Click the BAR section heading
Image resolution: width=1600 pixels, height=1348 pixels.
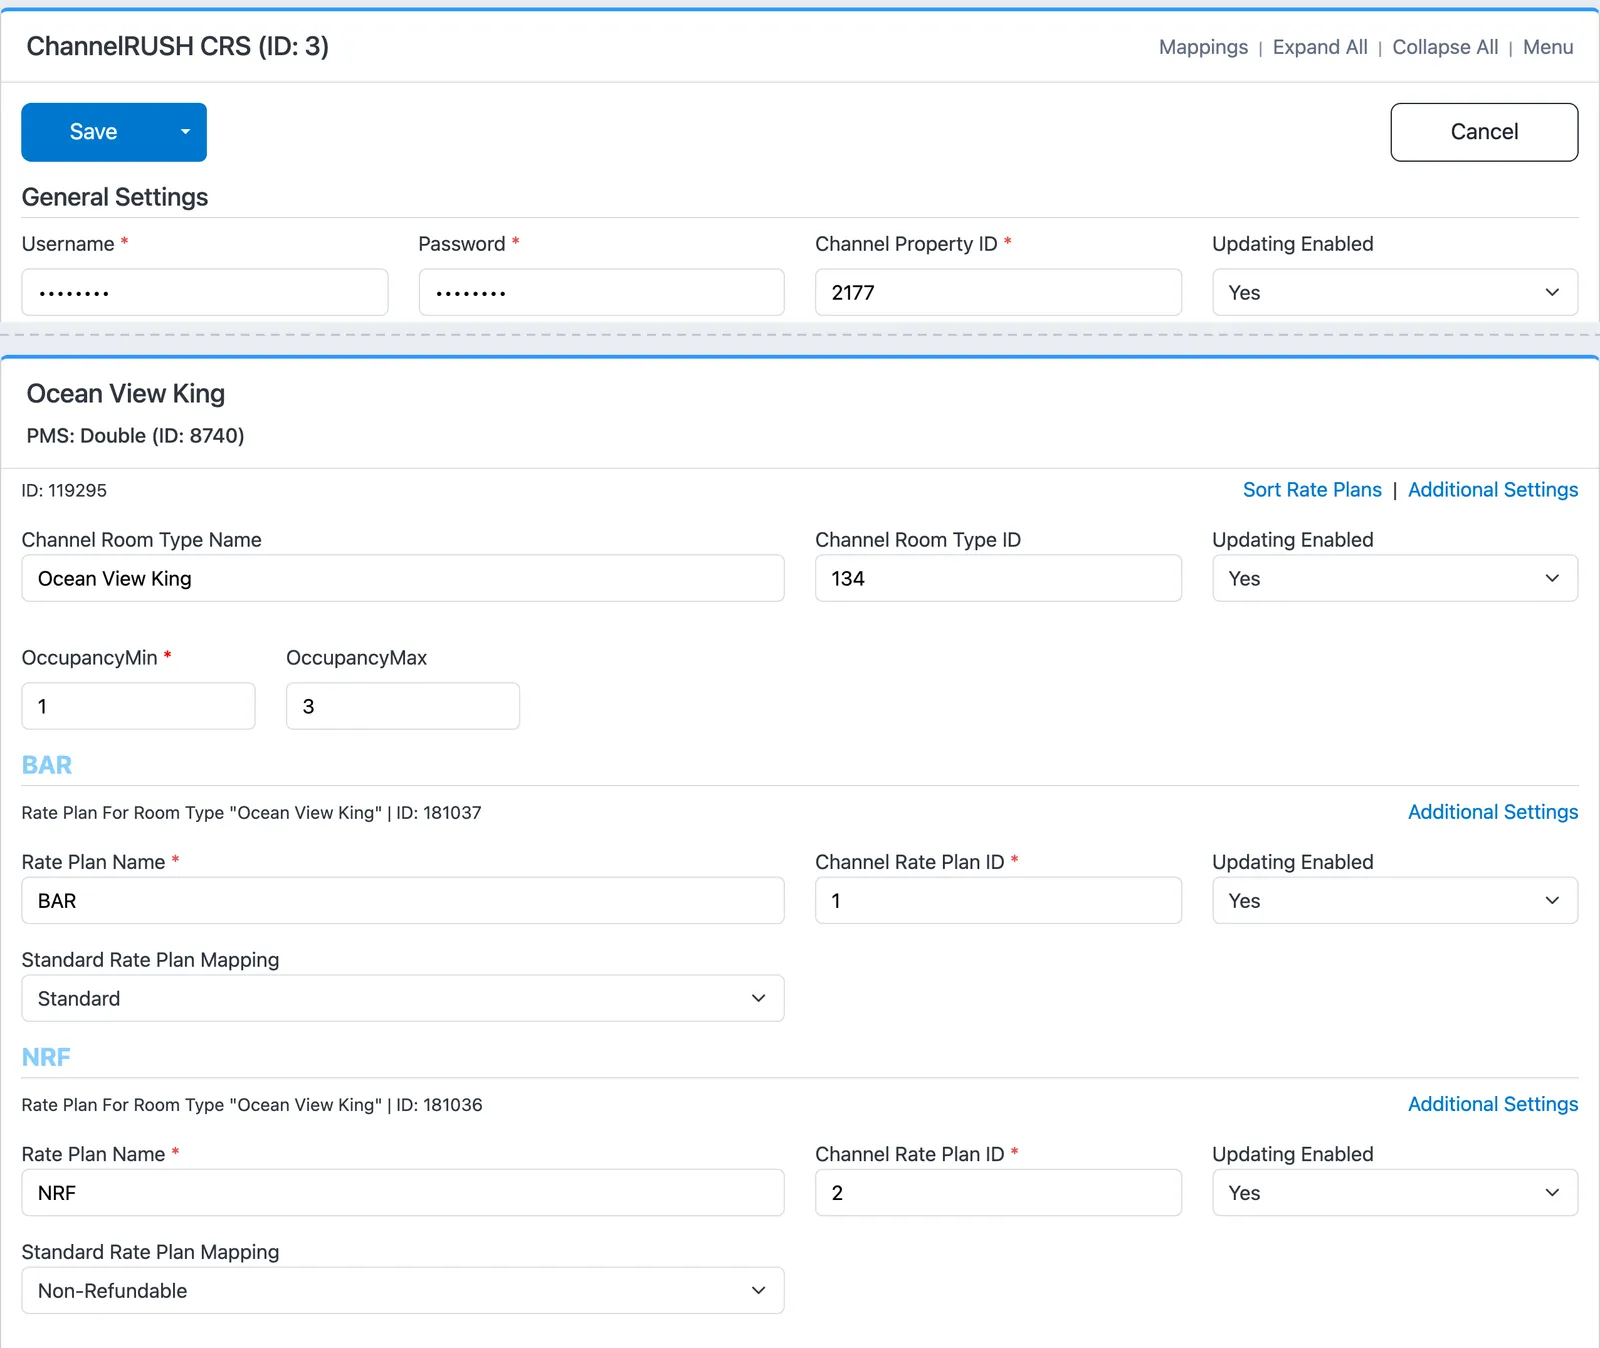(x=47, y=765)
